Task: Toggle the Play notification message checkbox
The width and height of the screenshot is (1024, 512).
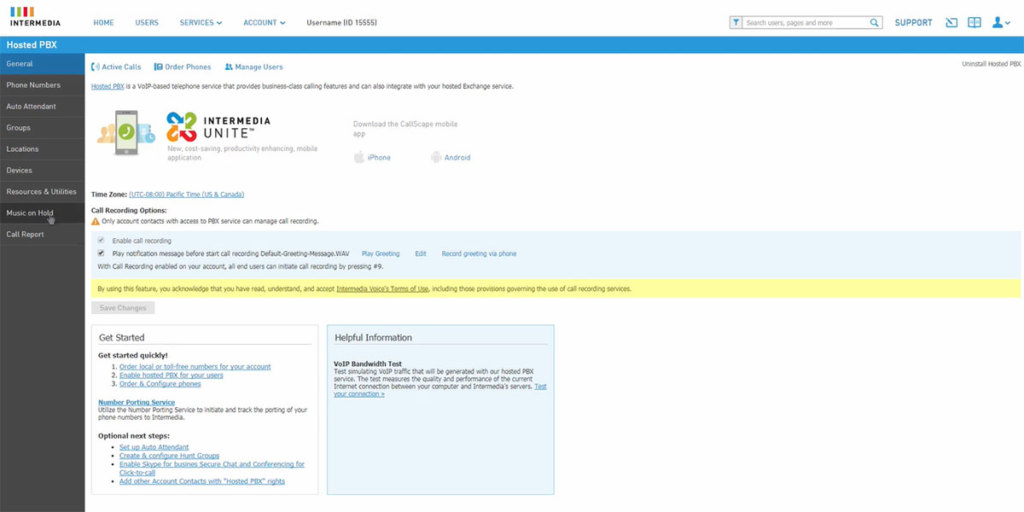Action: (x=101, y=254)
